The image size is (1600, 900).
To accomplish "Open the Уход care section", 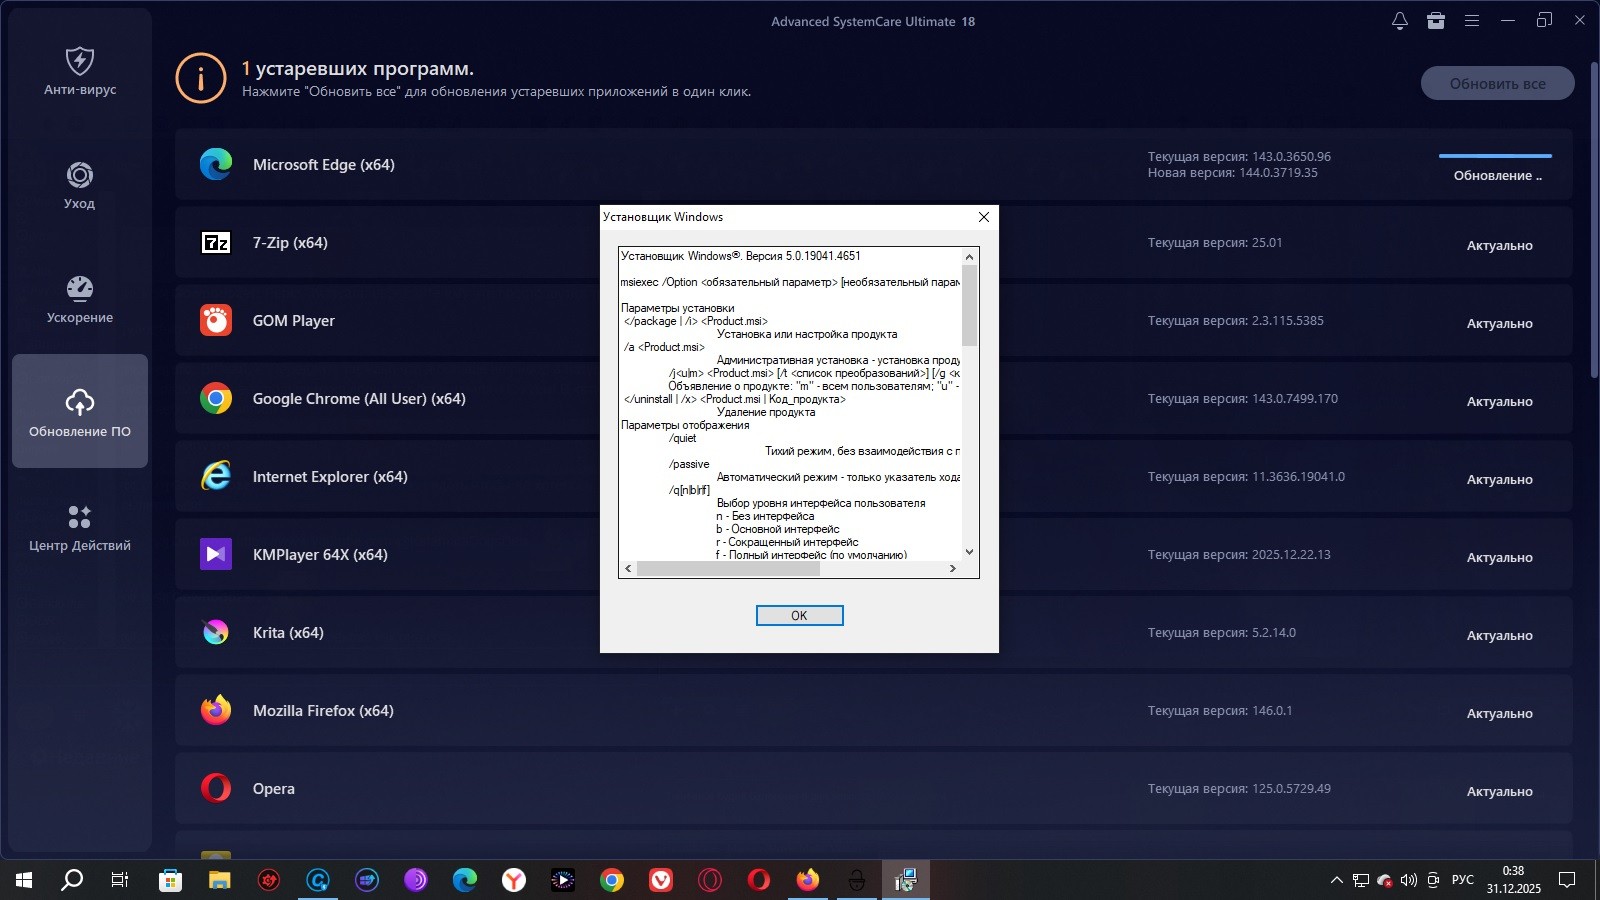I will tap(80, 186).
